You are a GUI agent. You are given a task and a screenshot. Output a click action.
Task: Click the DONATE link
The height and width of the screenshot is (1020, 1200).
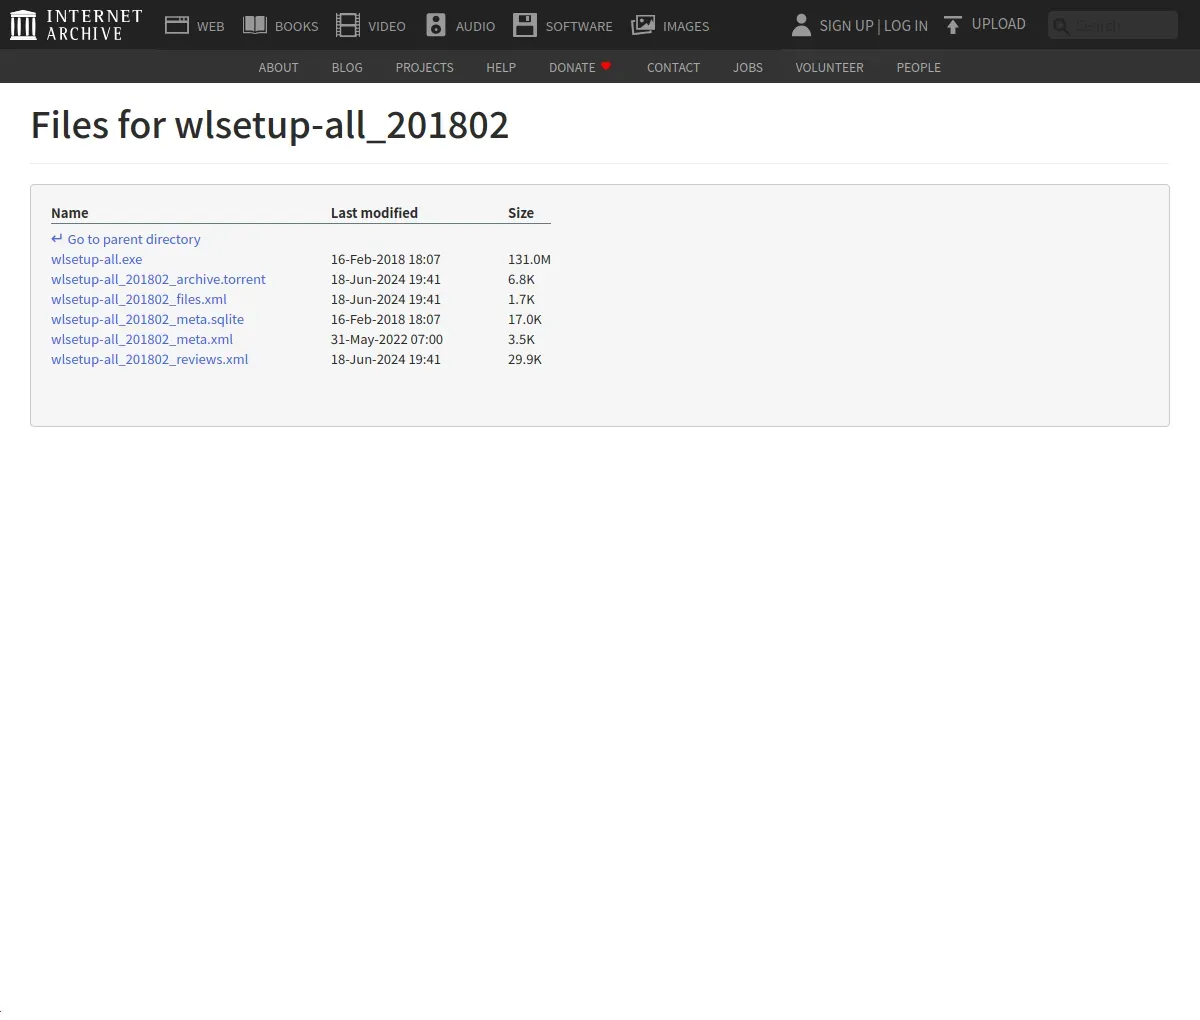click(x=572, y=68)
